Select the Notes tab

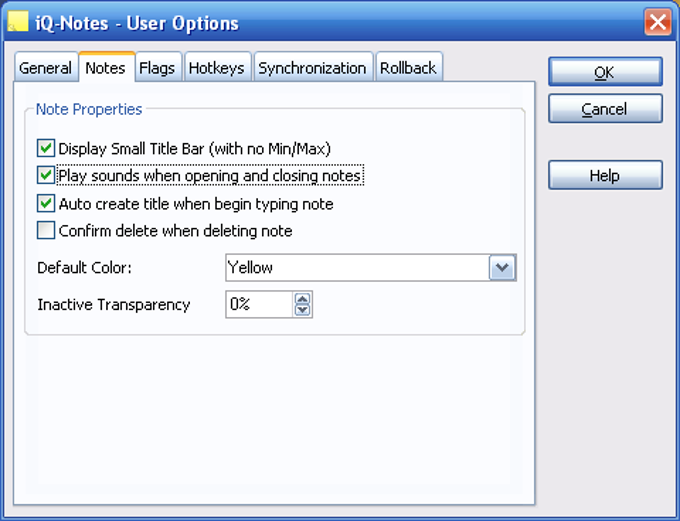[x=105, y=68]
